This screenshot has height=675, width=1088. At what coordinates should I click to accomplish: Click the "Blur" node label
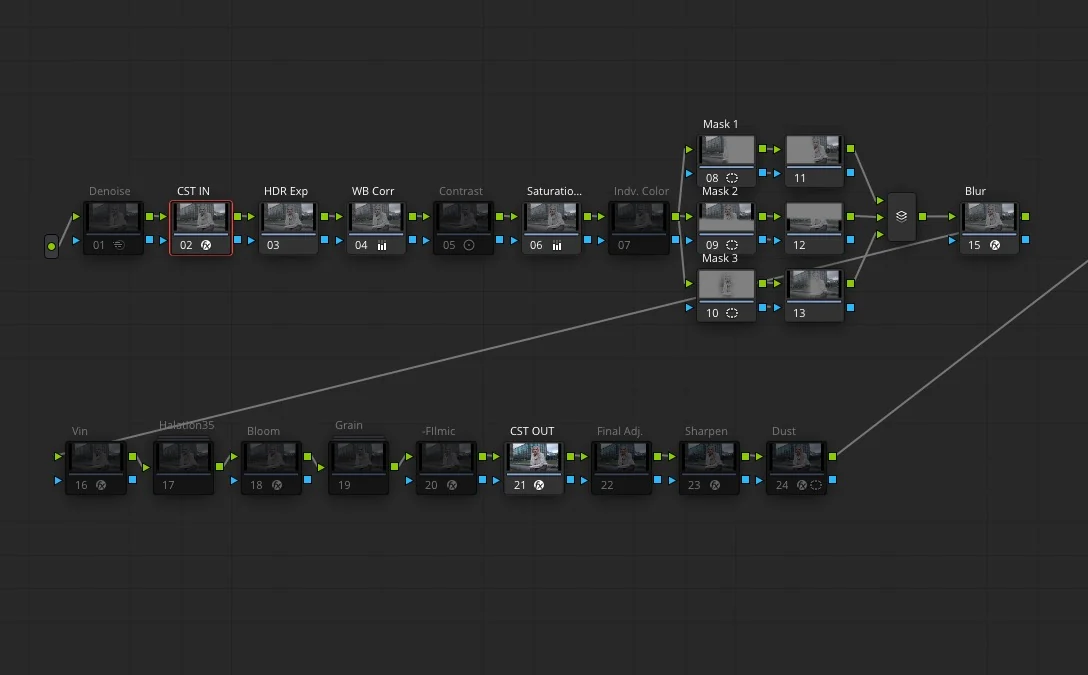[x=975, y=191]
